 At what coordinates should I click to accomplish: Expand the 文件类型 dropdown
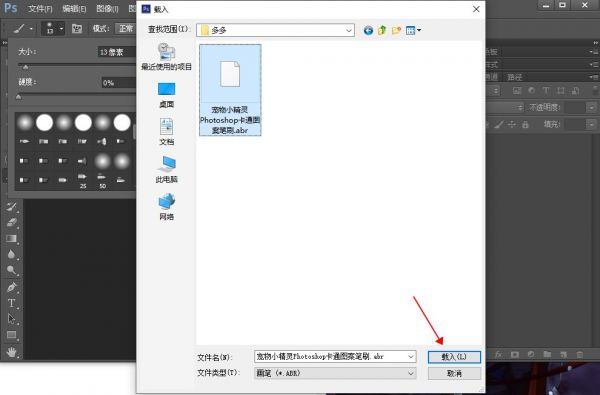[x=411, y=373]
